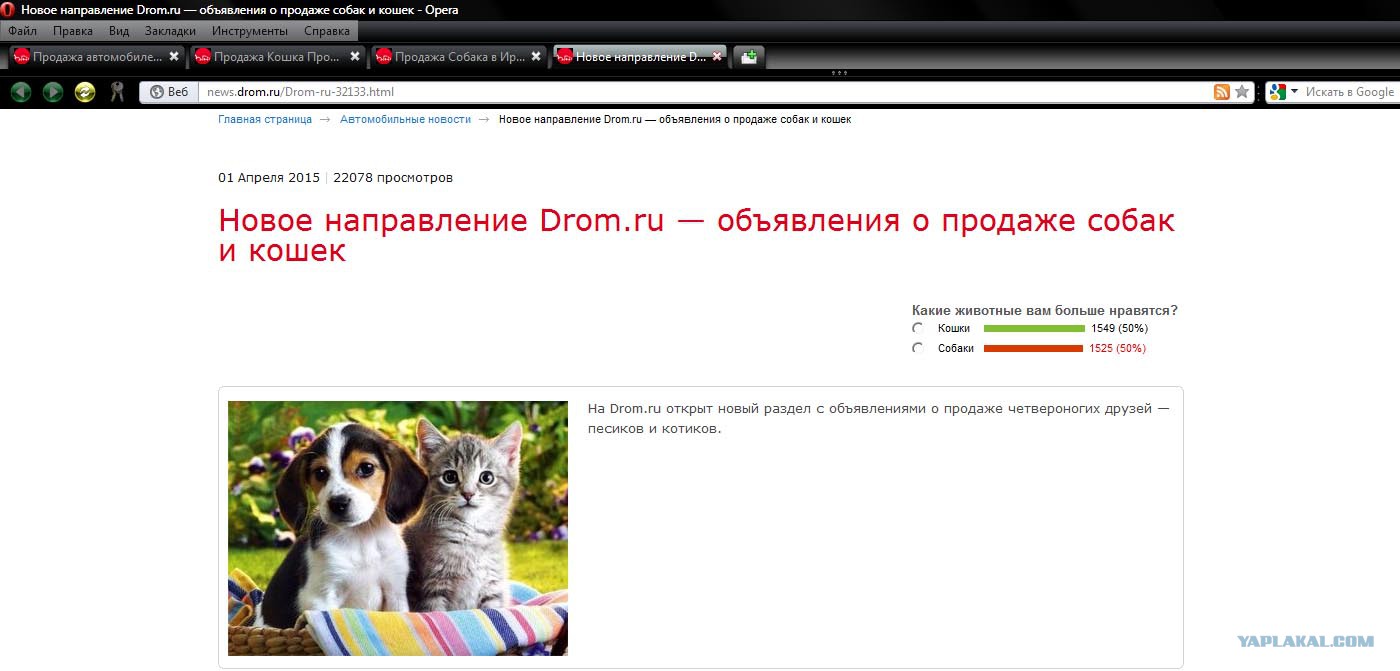Click the Google search engine icon

(x=1277, y=92)
